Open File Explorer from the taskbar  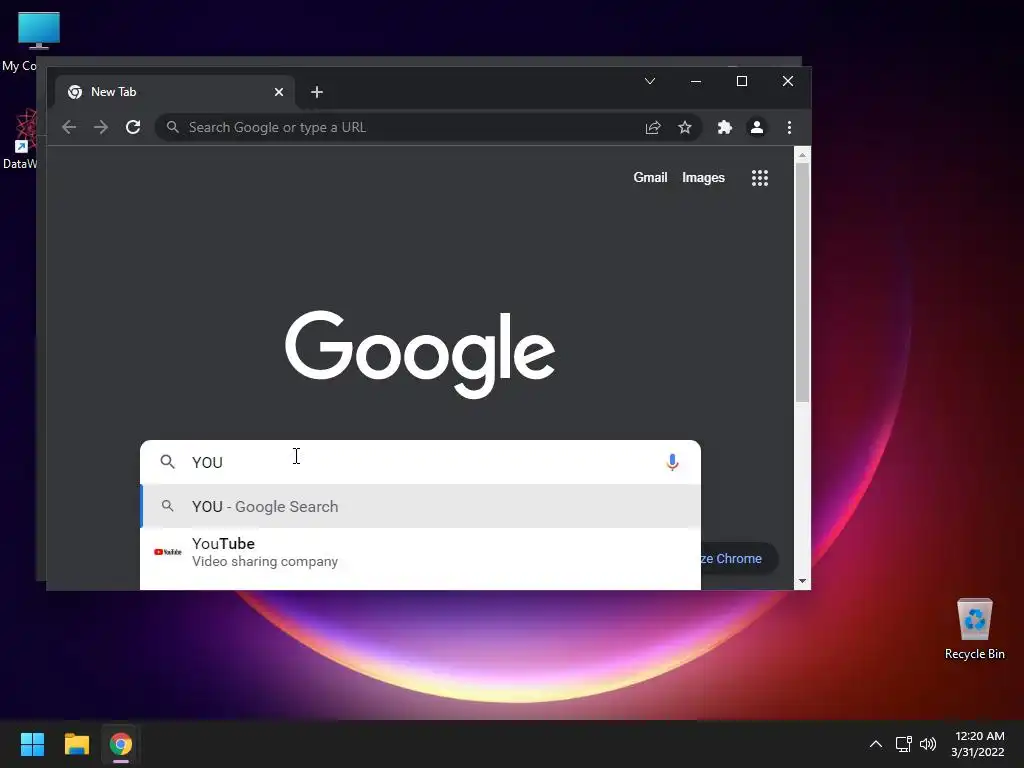(x=76, y=744)
